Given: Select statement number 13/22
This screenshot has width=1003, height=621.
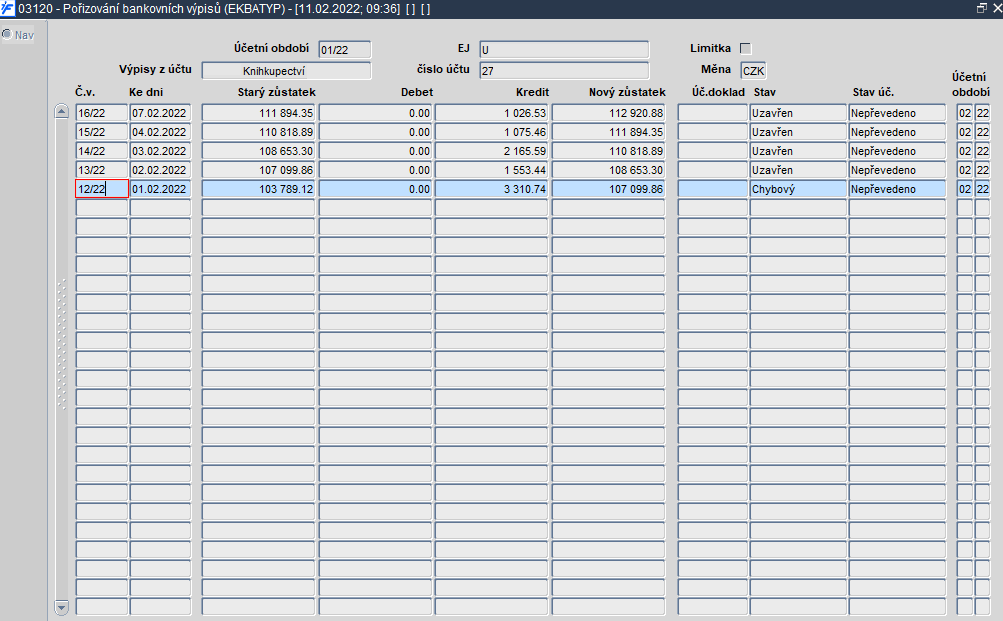Looking at the screenshot, I should [x=102, y=170].
